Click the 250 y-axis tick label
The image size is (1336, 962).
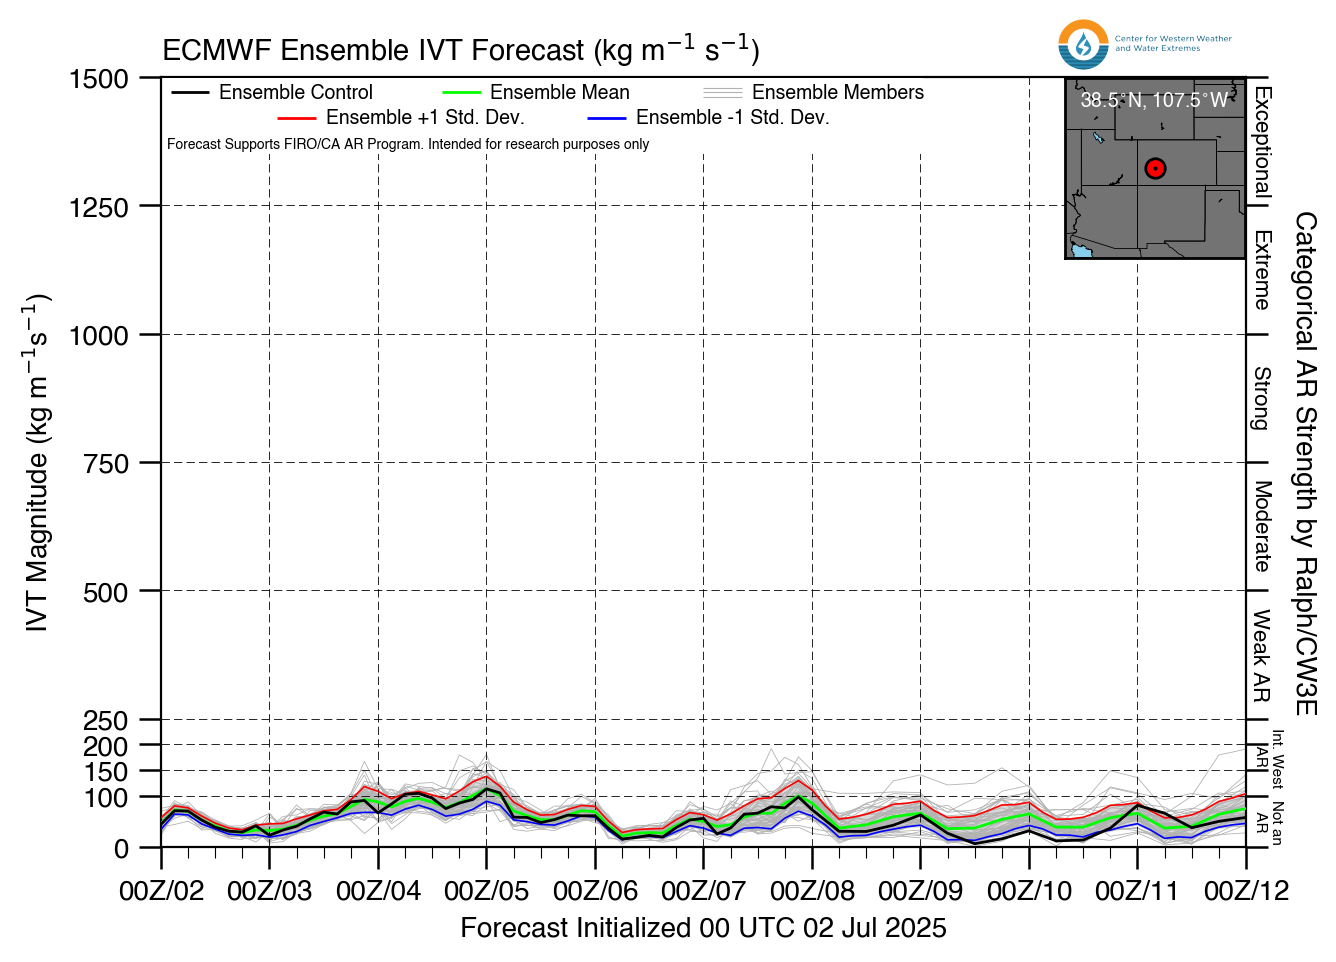pos(106,720)
